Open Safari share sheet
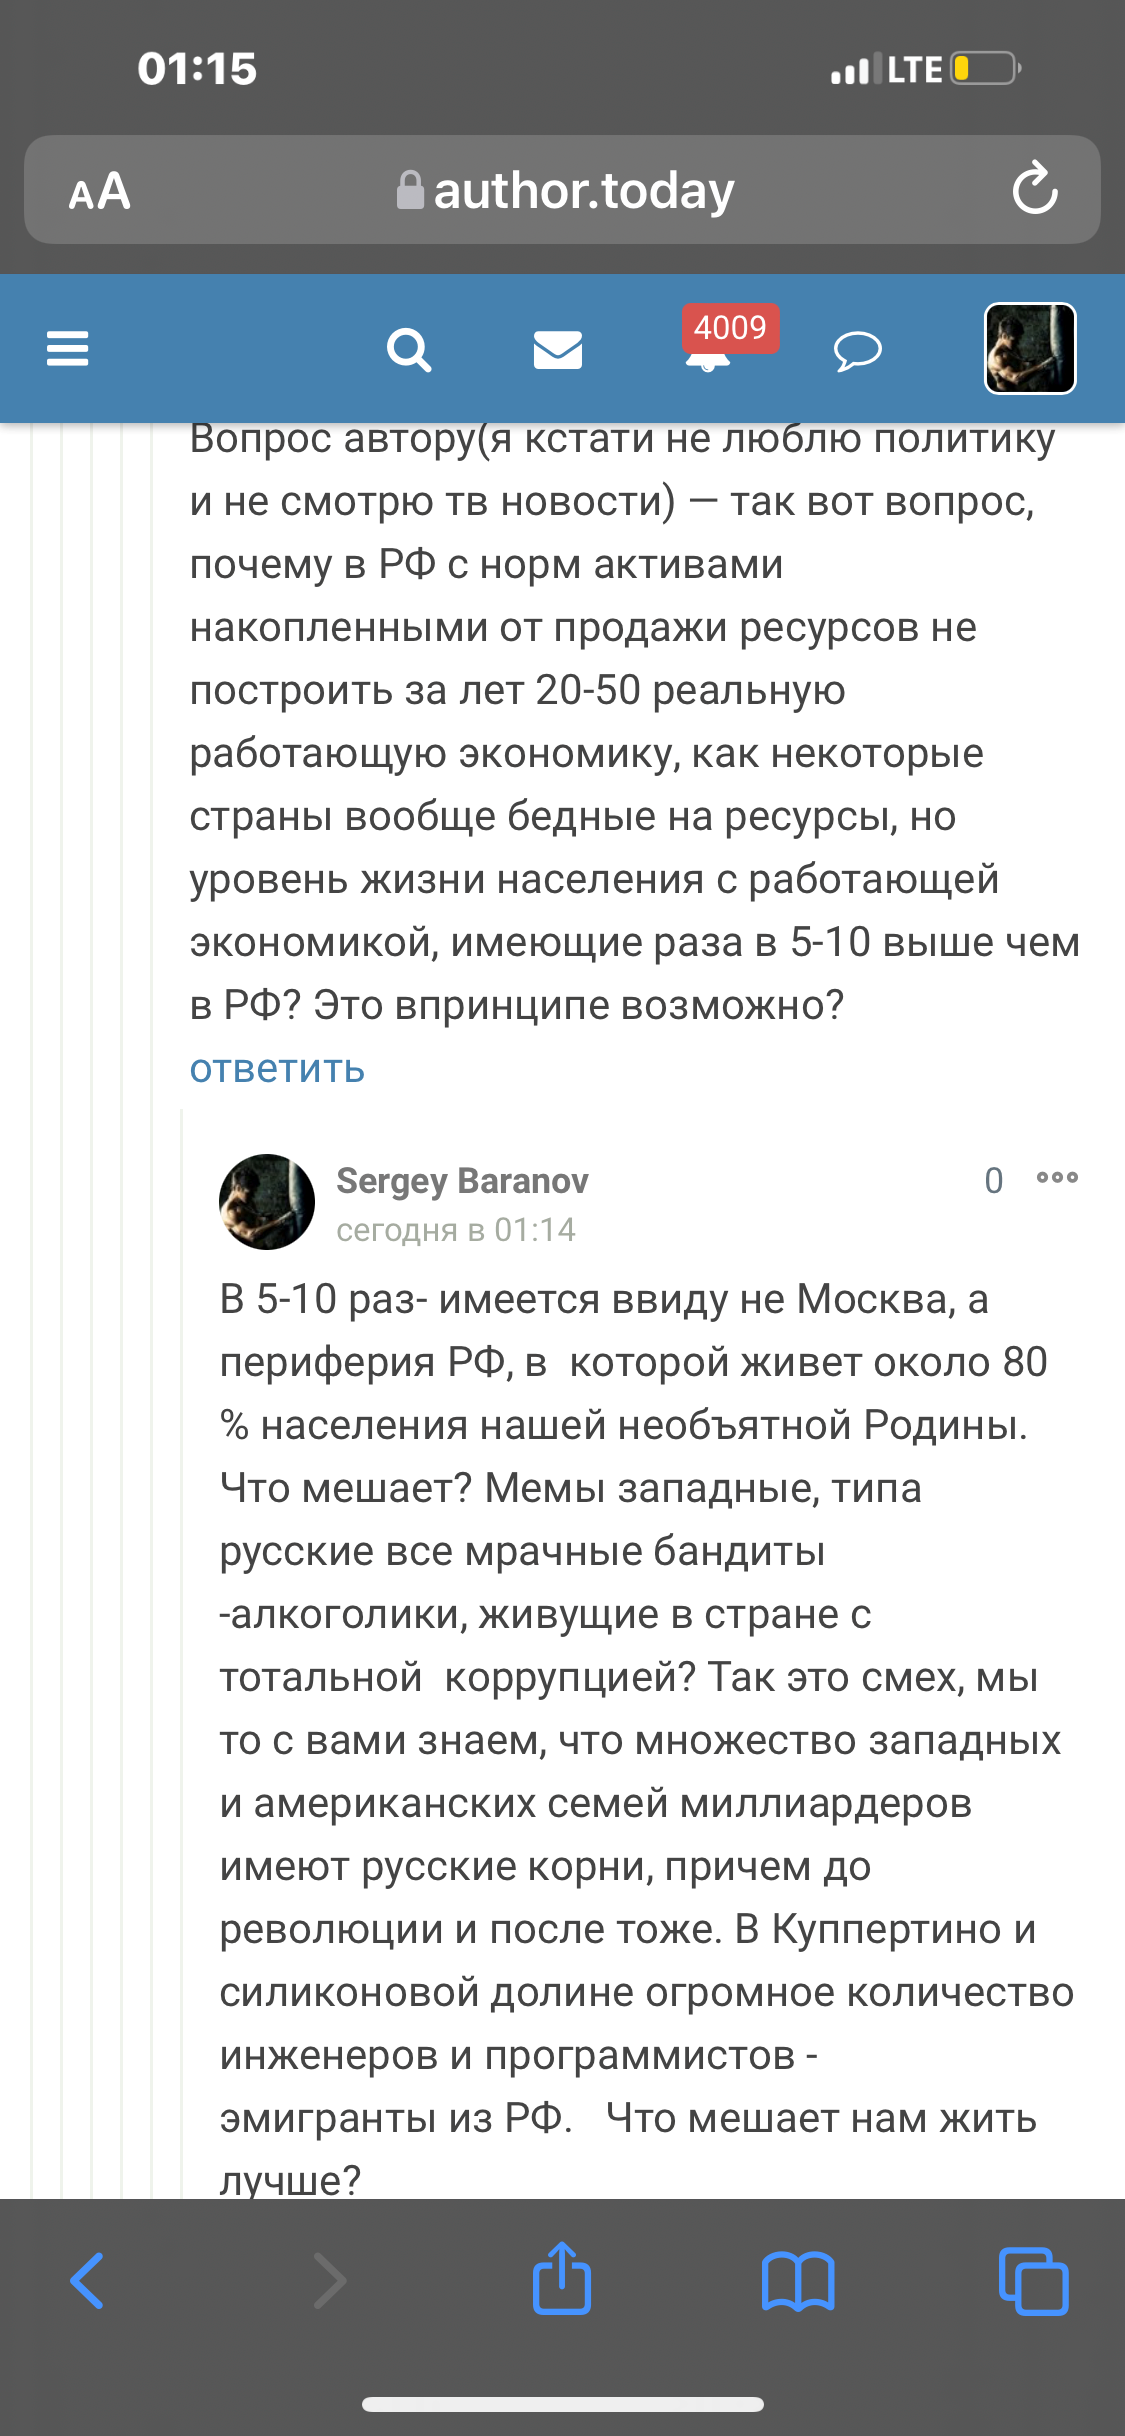This screenshot has width=1125, height=2436. click(562, 2279)
